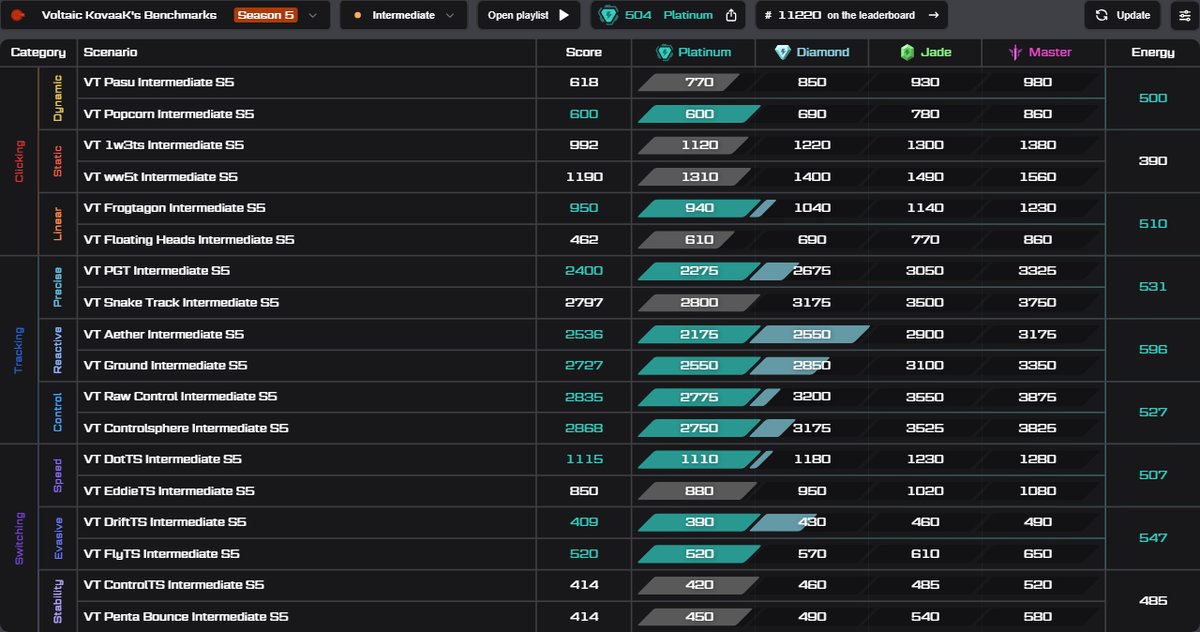This screenshot has height=632, width=1200.
Task: Open the Intermediate difficulty dropdown
Action: coord(404,15)
